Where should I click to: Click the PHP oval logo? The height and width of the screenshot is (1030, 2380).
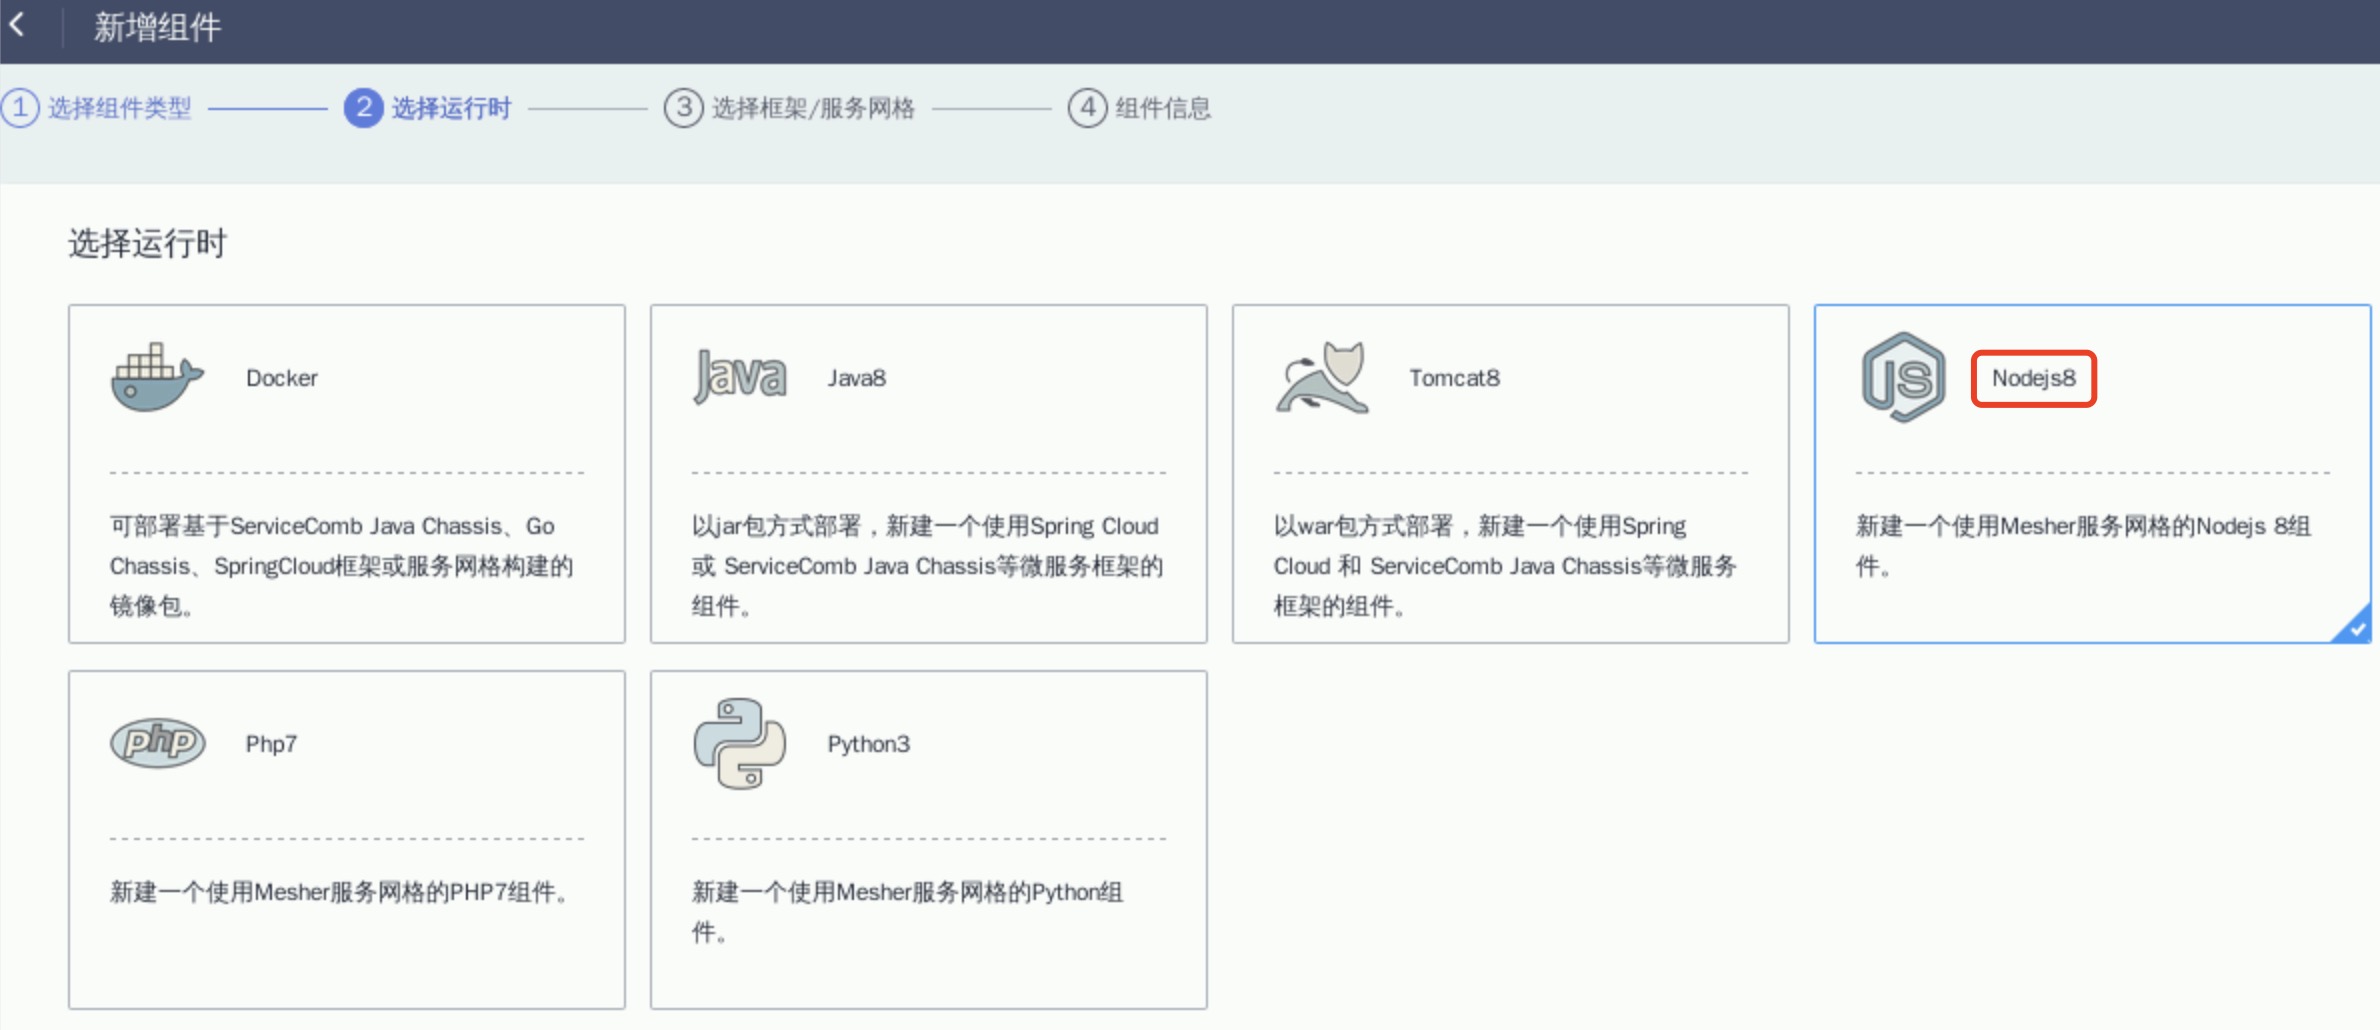[158, 743]
